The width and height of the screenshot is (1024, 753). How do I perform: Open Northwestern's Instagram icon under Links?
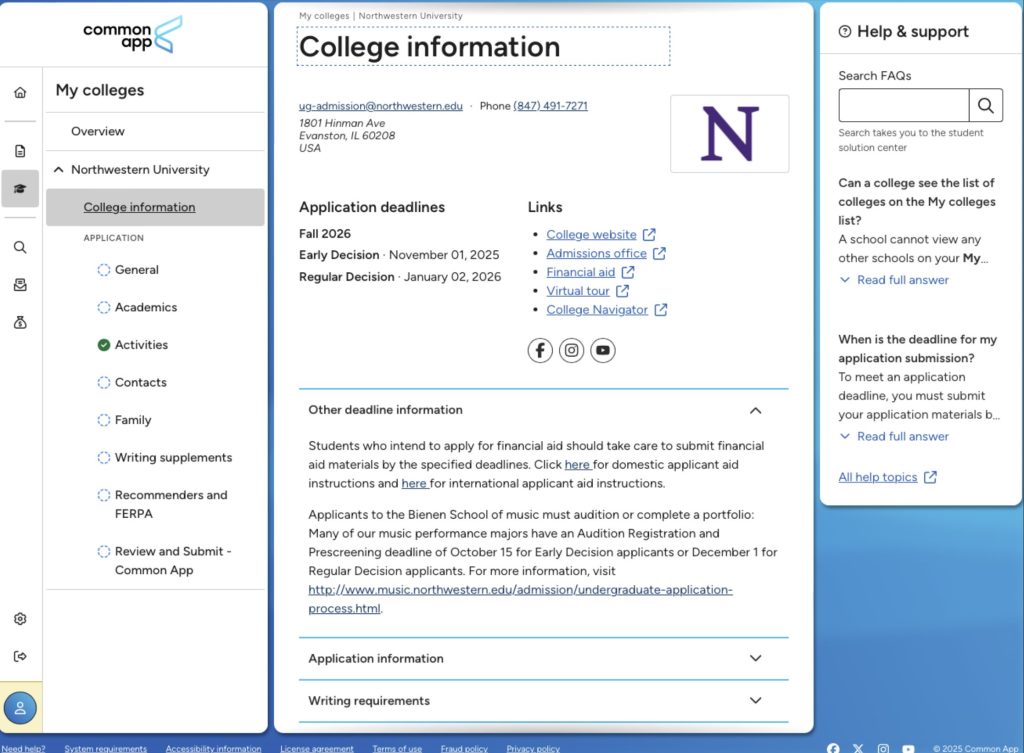pyautogui.click(x=571, y=351)
